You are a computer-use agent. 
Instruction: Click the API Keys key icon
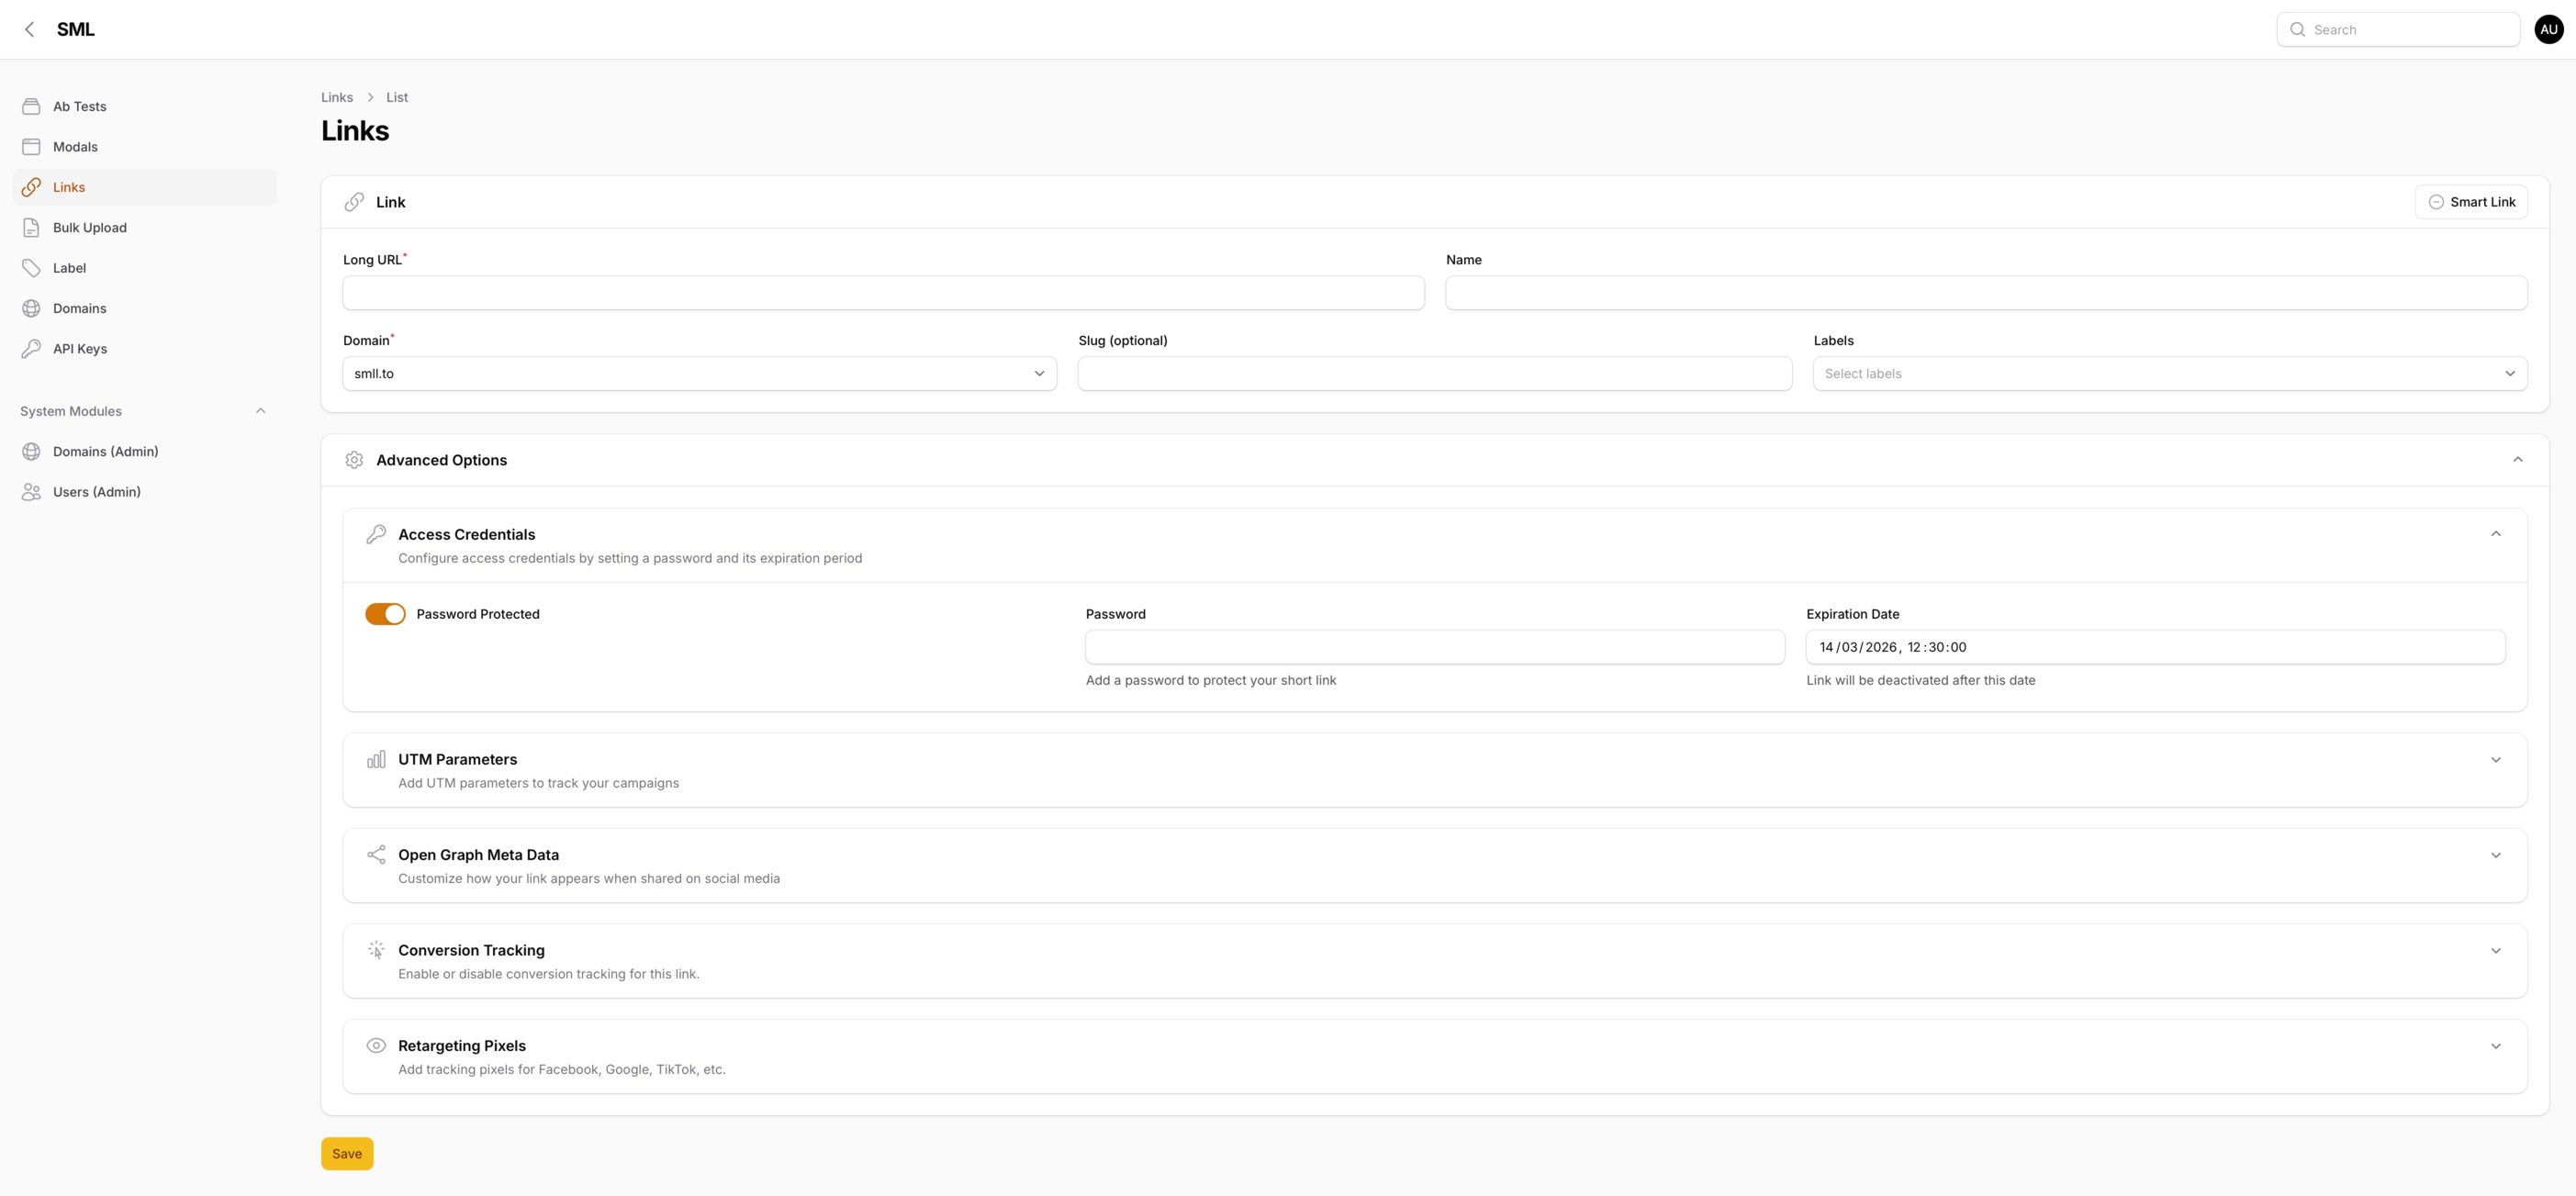tap(31, 349)
